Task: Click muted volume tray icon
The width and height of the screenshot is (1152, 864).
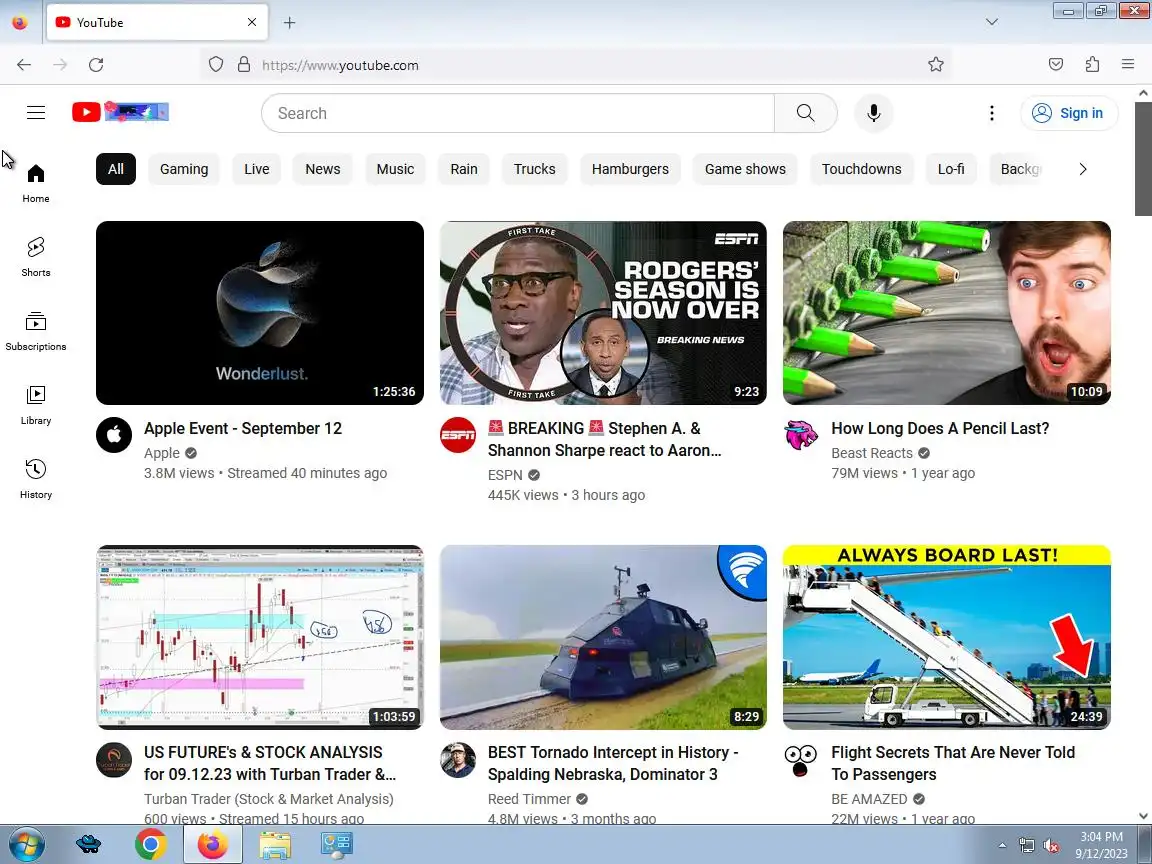Action: pos(1051,846)
